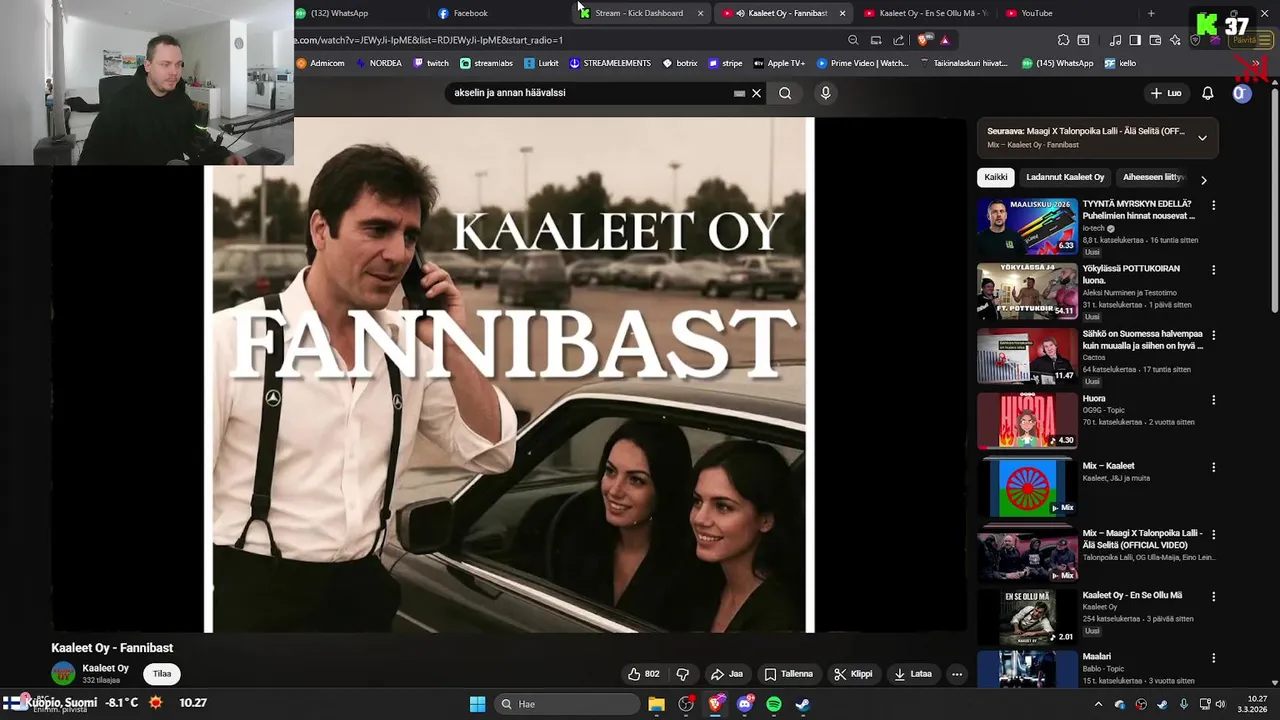Viewport: 1280px width, 720px height.
Task: Dislike the Fannibast video
Action: point(683,674)
